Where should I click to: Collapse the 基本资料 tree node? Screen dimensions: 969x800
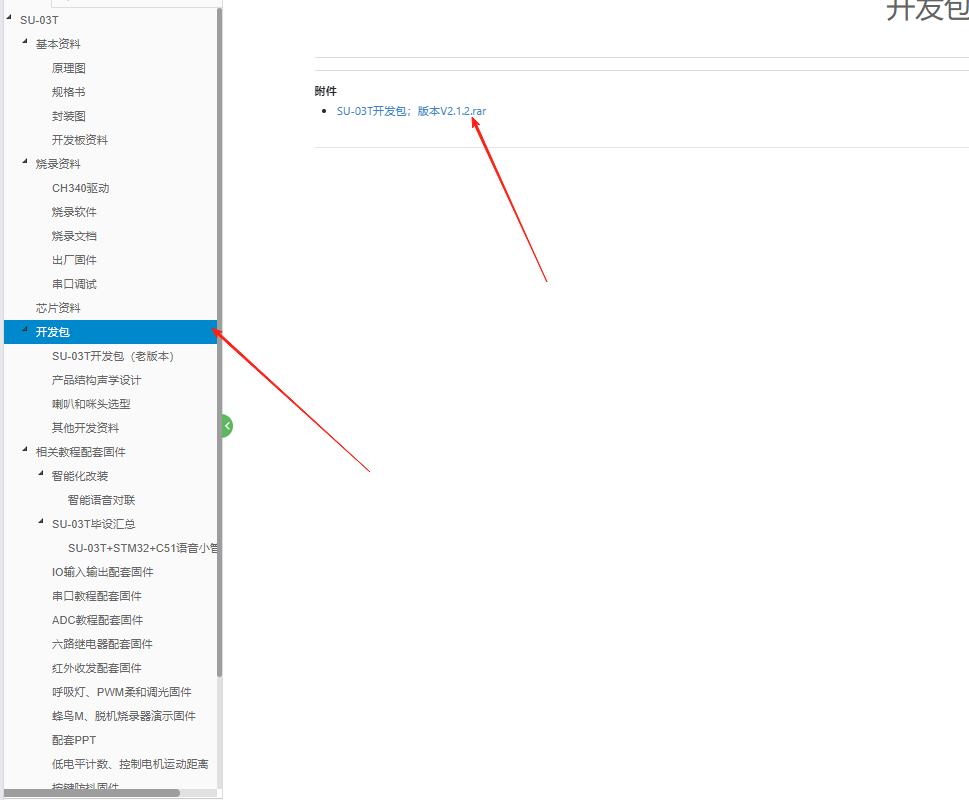(x=25, y=42)
